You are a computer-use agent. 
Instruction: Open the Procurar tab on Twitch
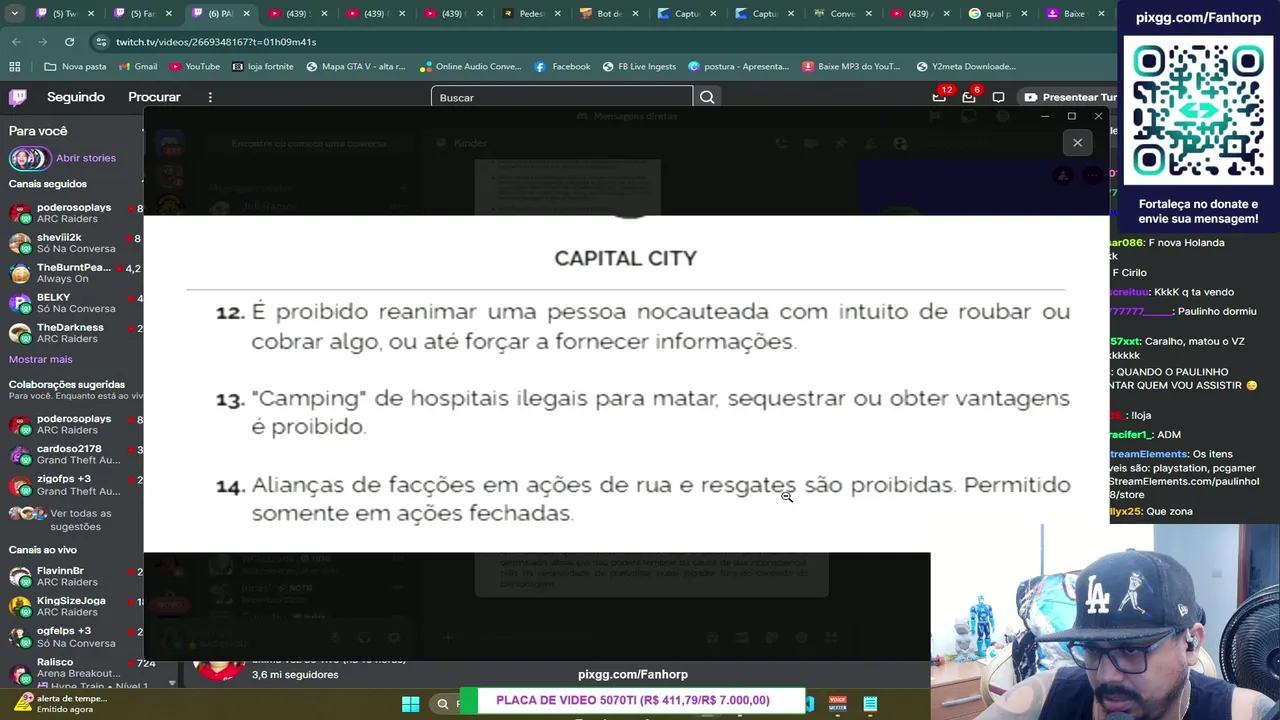coord(154,97)
